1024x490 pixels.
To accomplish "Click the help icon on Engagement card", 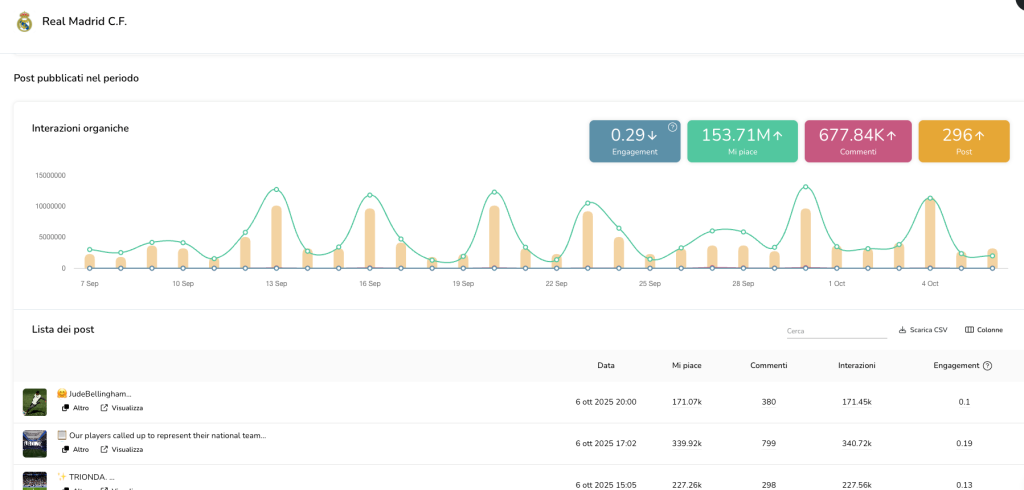I will pyautogui.click(x=672, y=127).
